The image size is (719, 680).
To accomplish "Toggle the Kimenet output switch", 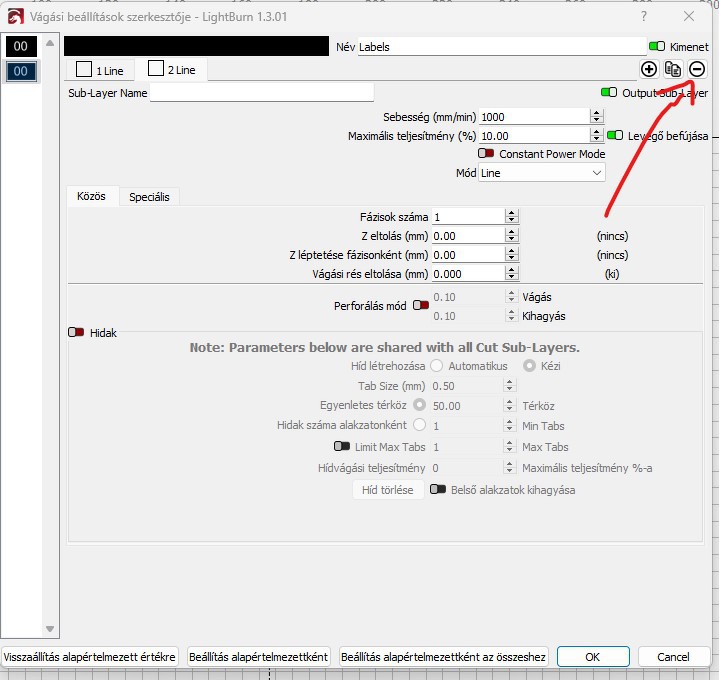I will coord(657,46).
